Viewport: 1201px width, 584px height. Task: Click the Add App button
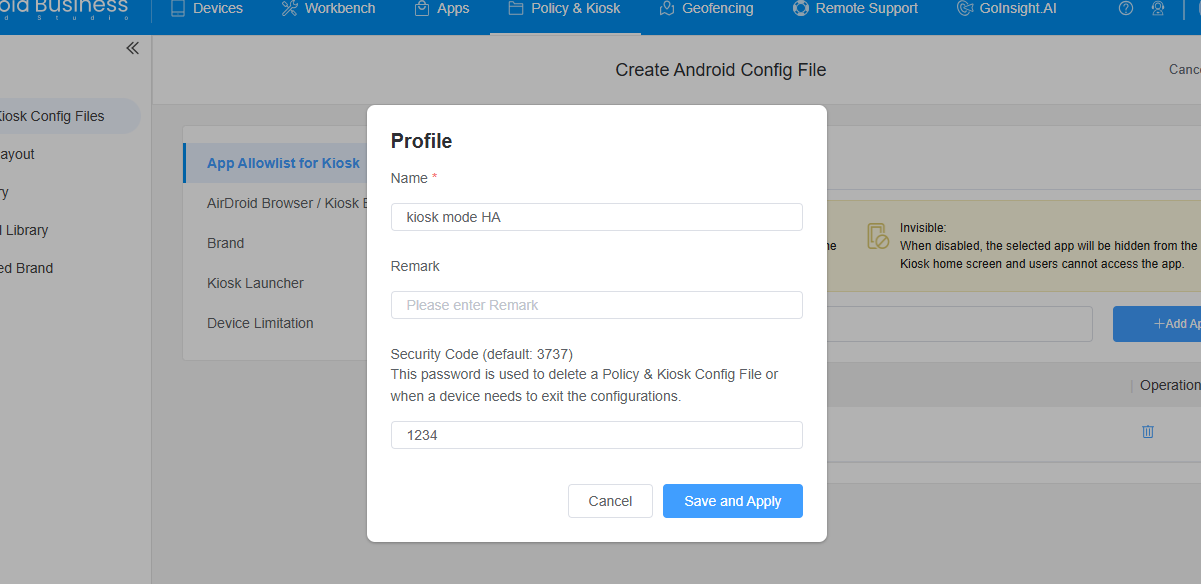coord(1172,323)
